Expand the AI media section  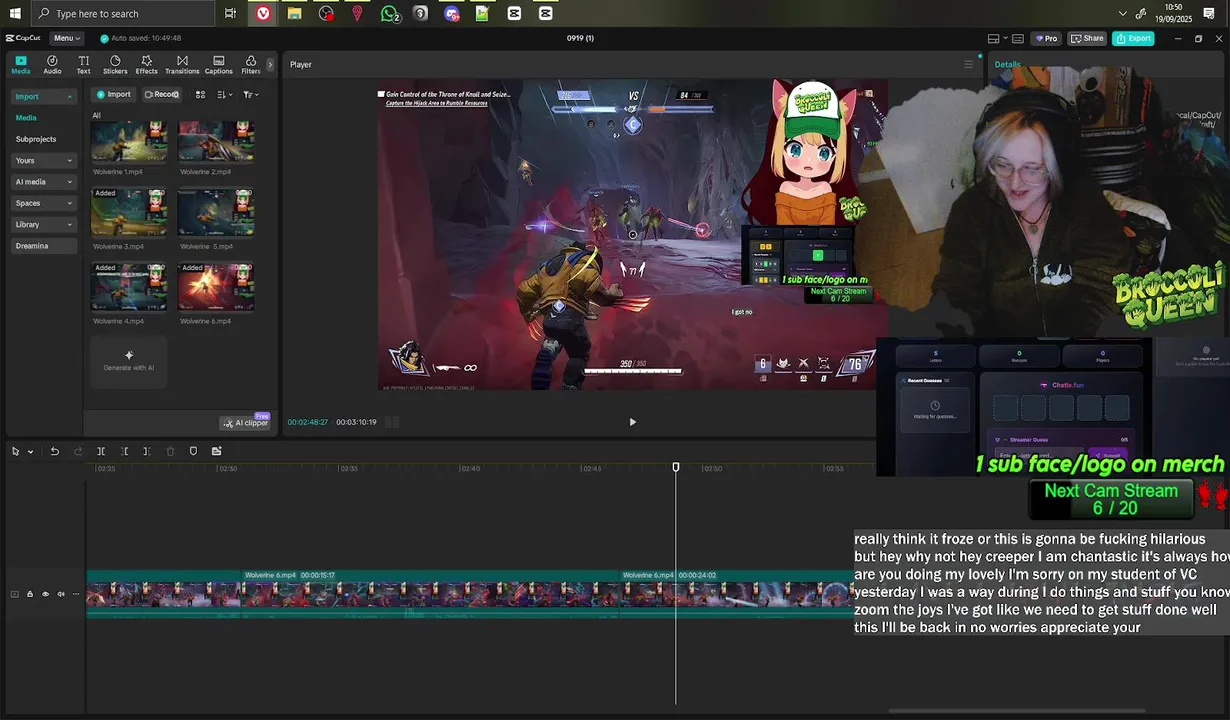43,182
